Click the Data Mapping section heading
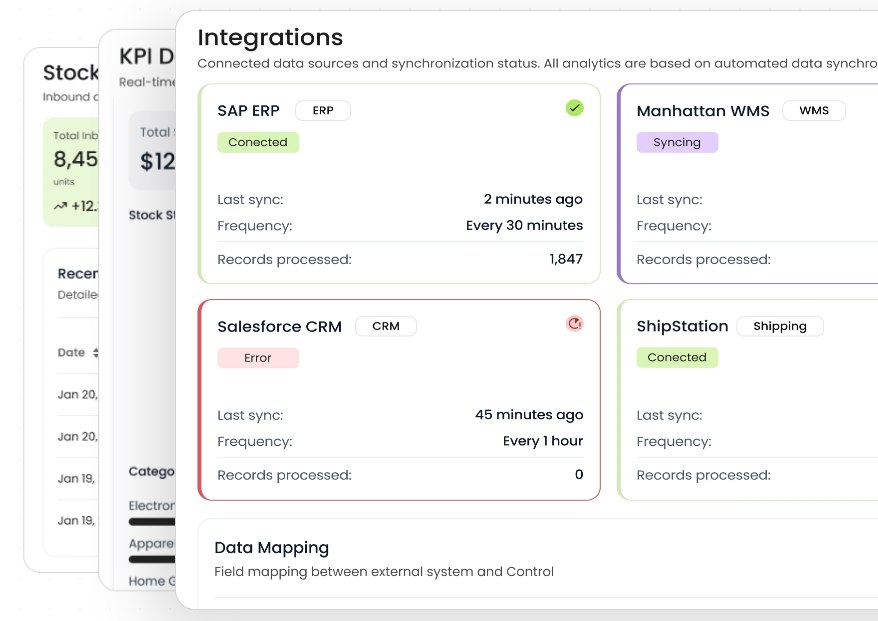Screen dimensions: 878x621 271,548
